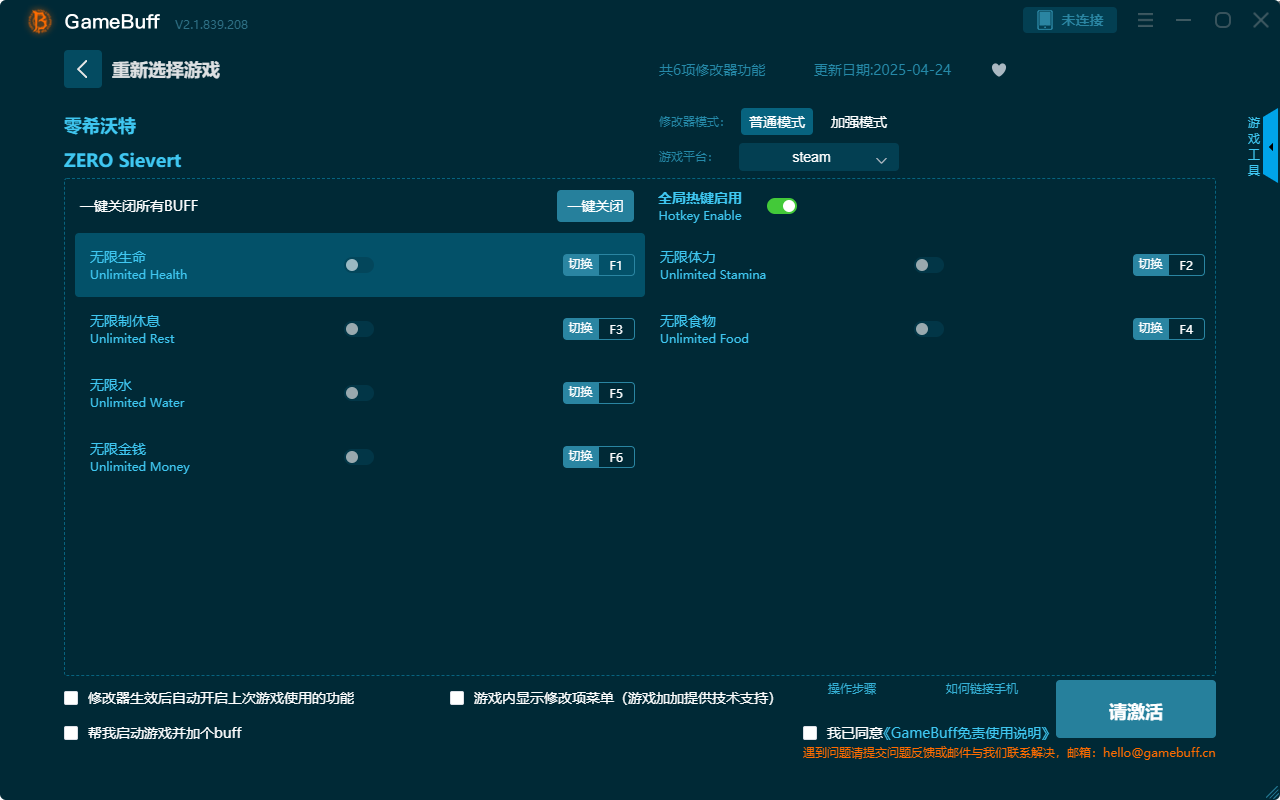Select the 普通模式 mode tab
Viewport: 1280px width, 800px height.
tap(777, 121)
